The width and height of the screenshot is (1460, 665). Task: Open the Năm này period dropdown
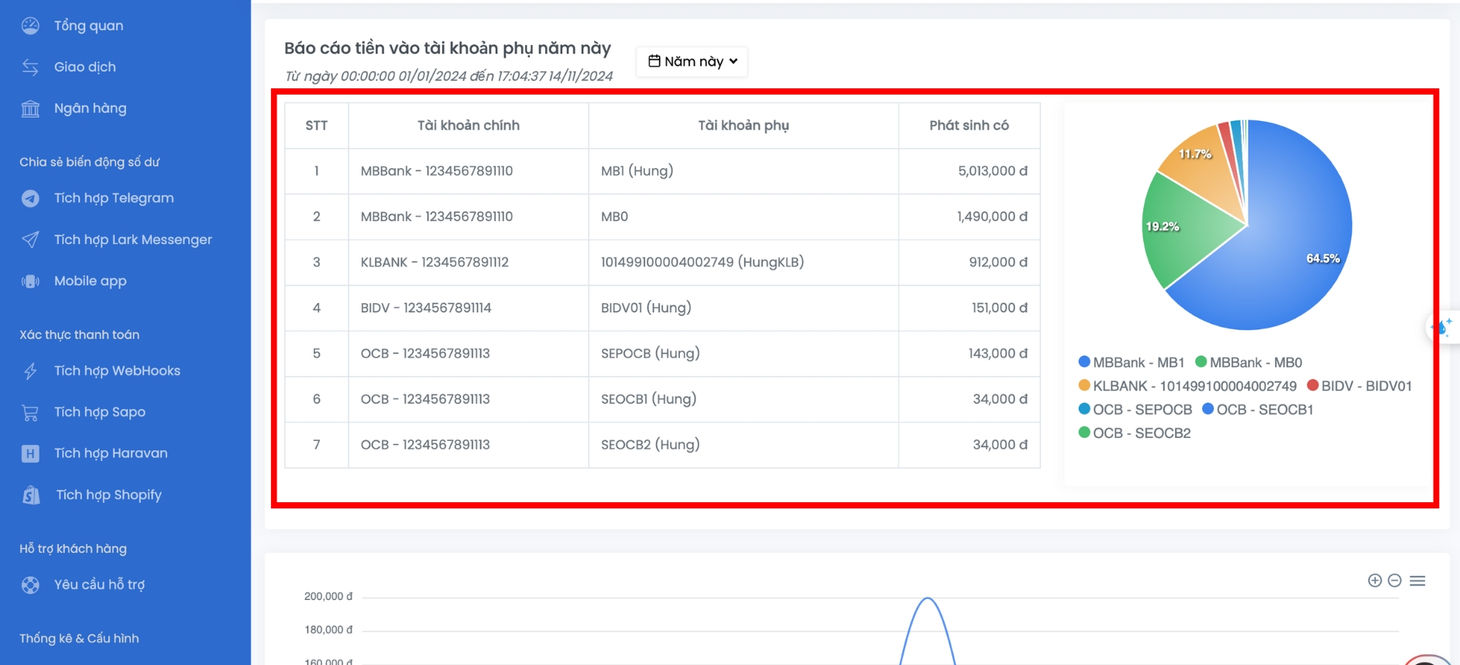click(x=692, y=61)
